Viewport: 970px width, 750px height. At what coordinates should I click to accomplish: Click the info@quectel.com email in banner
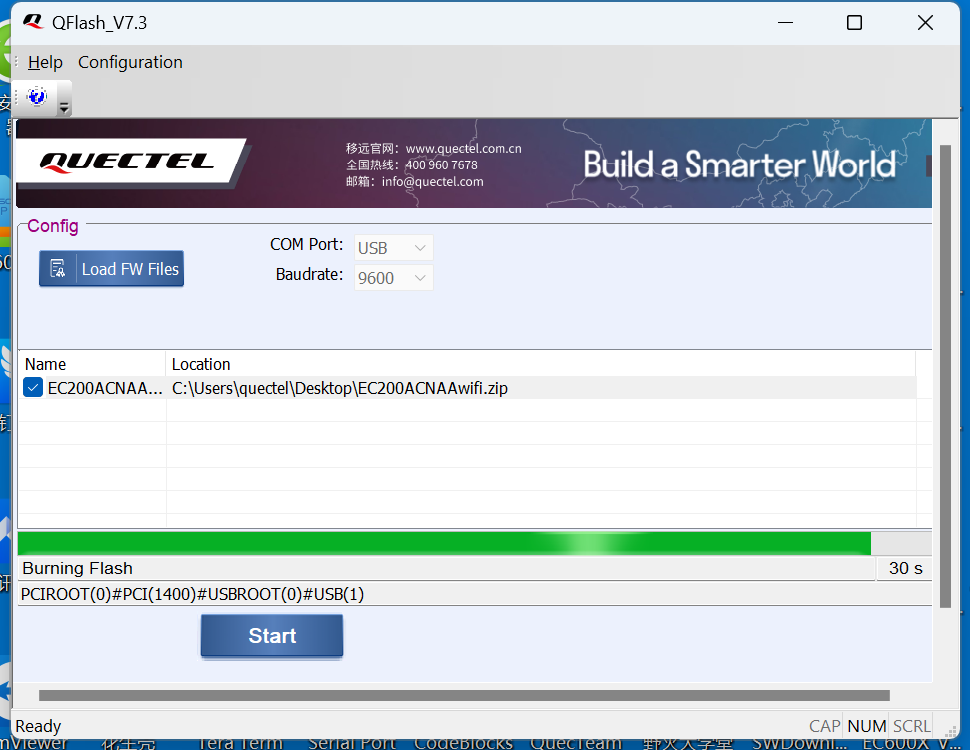tap(432, 181)
